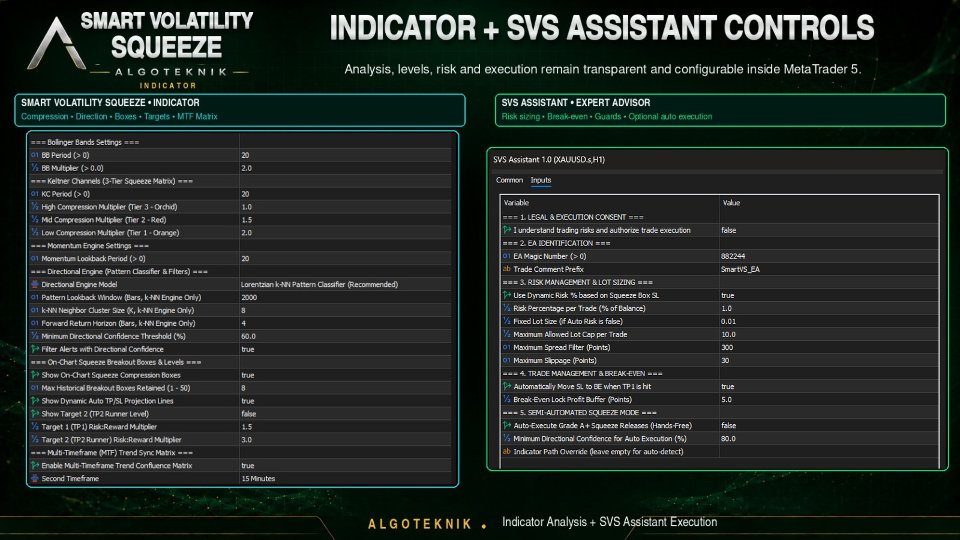Click the icon beside Break-Even Lock Profit Buffer
This screenshot has height=540, width=960.
pos(507,399)
